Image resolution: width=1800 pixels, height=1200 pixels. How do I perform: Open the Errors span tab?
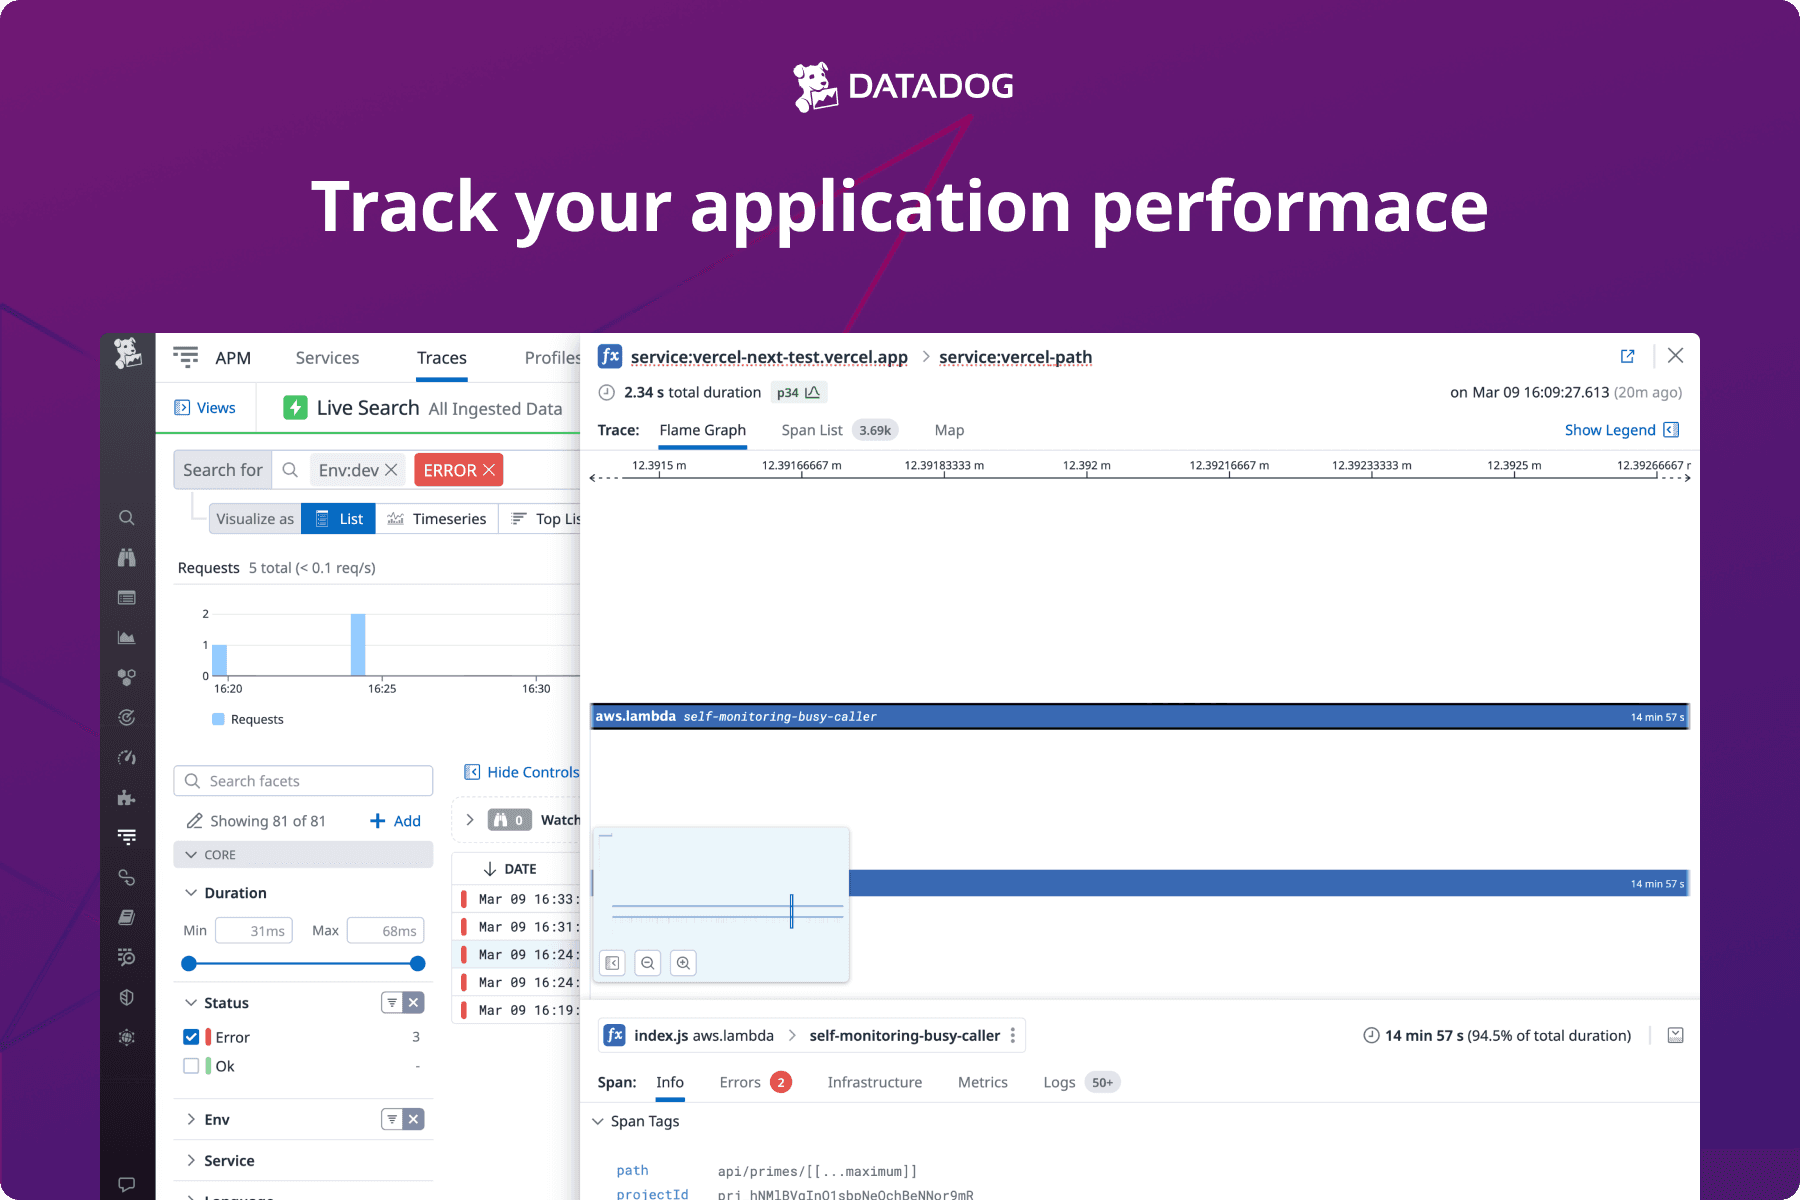tap(740, 1082)
